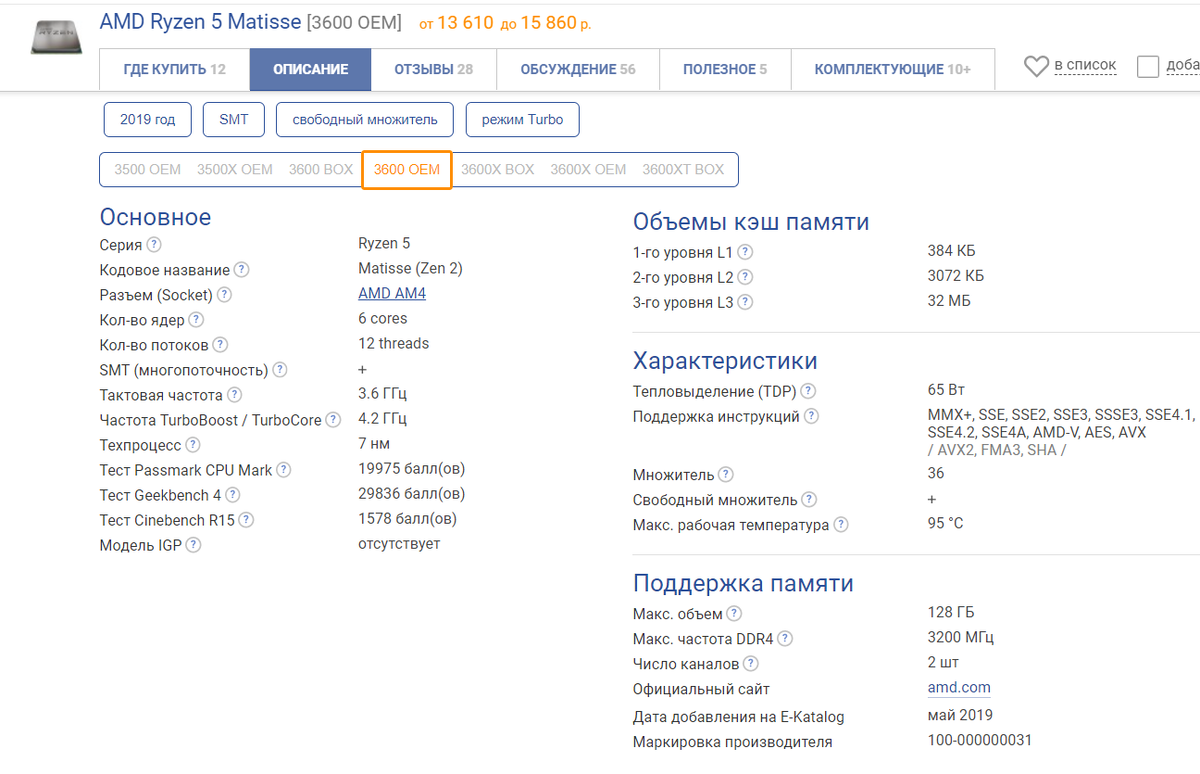Open the help for Частота TurboBoost / TurboCore
The height and width of the screenshot is (774, 1200).
coord(333,420)
